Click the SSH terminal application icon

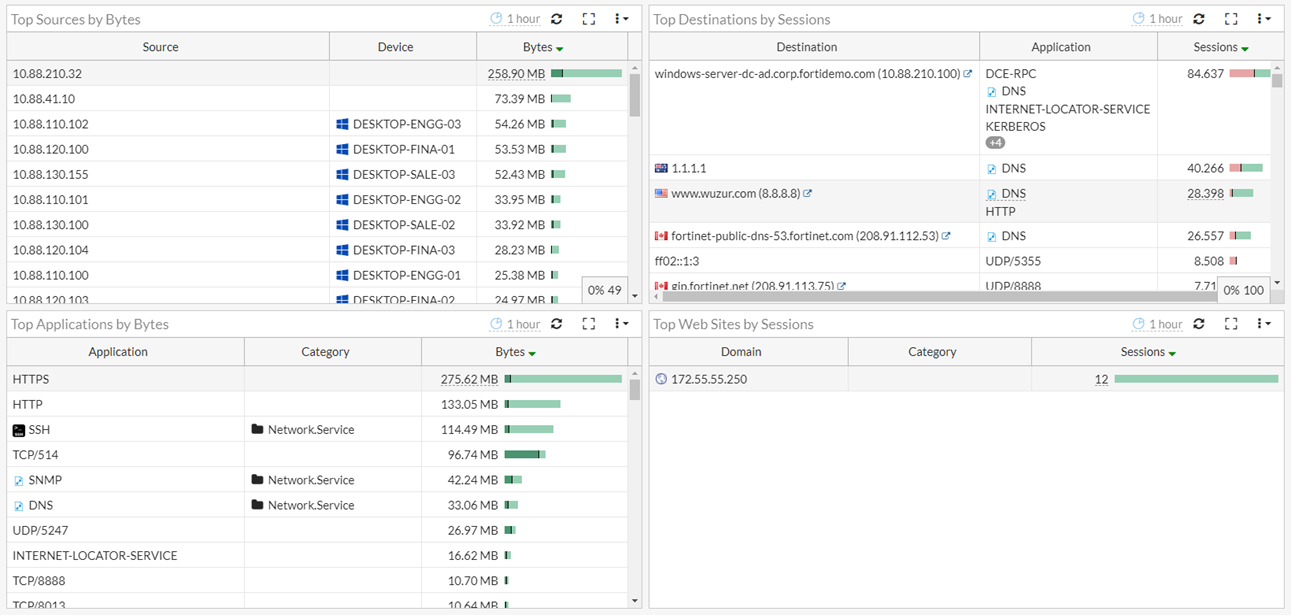[19, 430]
